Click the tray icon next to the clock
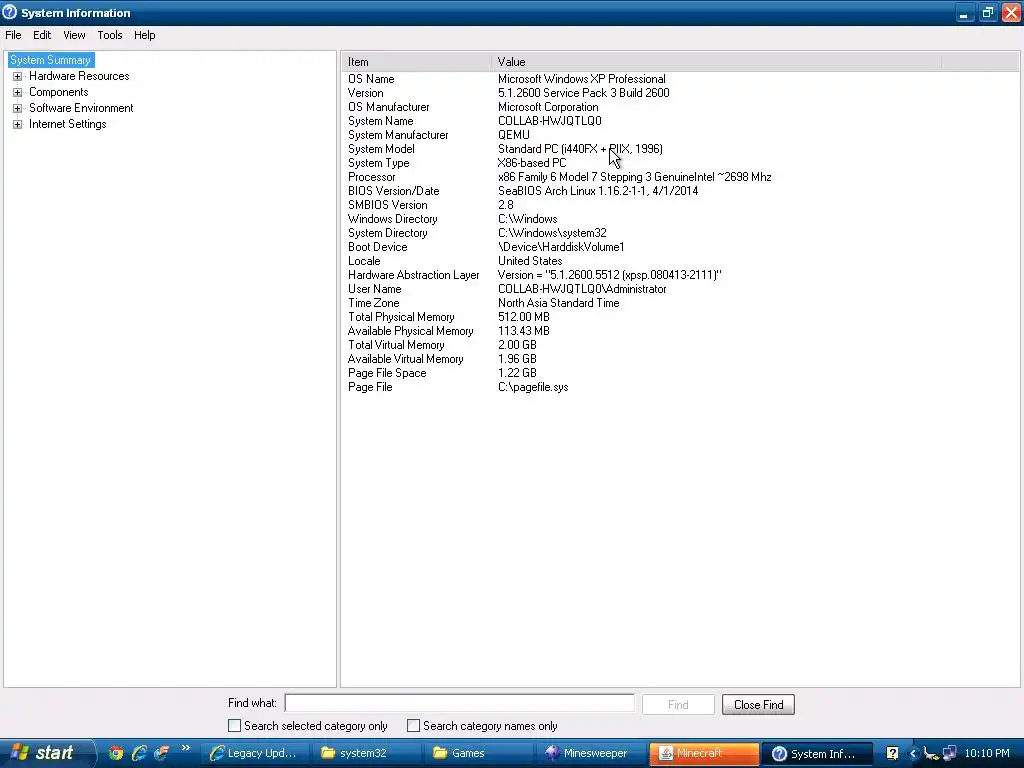Screen dimensions: 1024x768 [950, 754]
